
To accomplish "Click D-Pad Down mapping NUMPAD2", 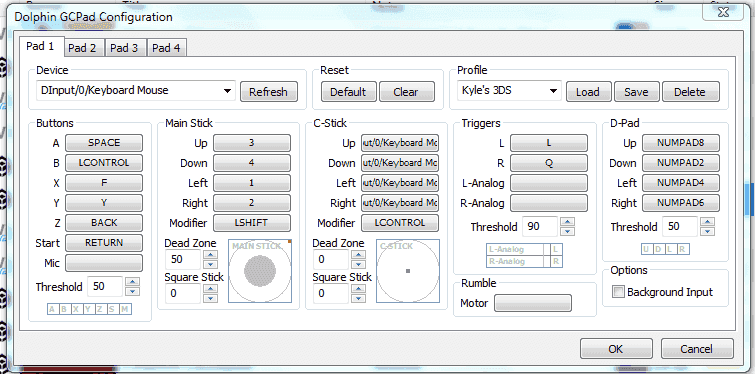I will [681, 163].
